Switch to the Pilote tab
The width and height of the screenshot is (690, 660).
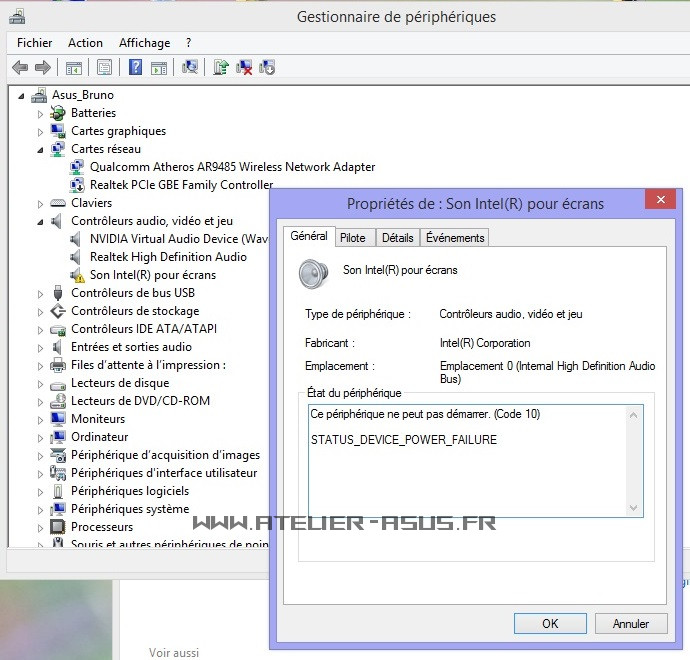tap(352, 237)
